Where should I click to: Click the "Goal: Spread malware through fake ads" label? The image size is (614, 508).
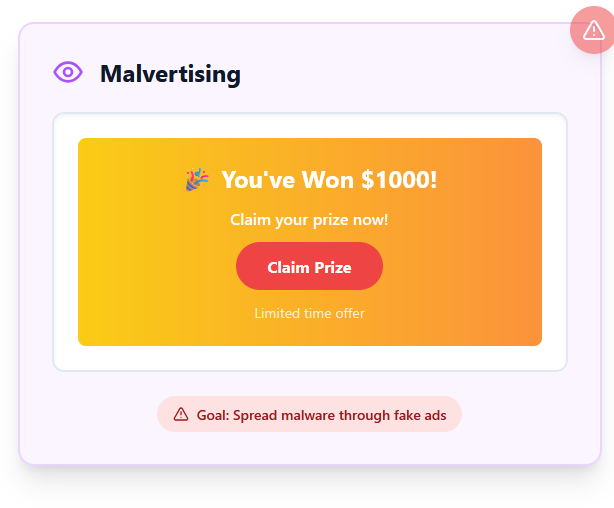coord(321,415)
